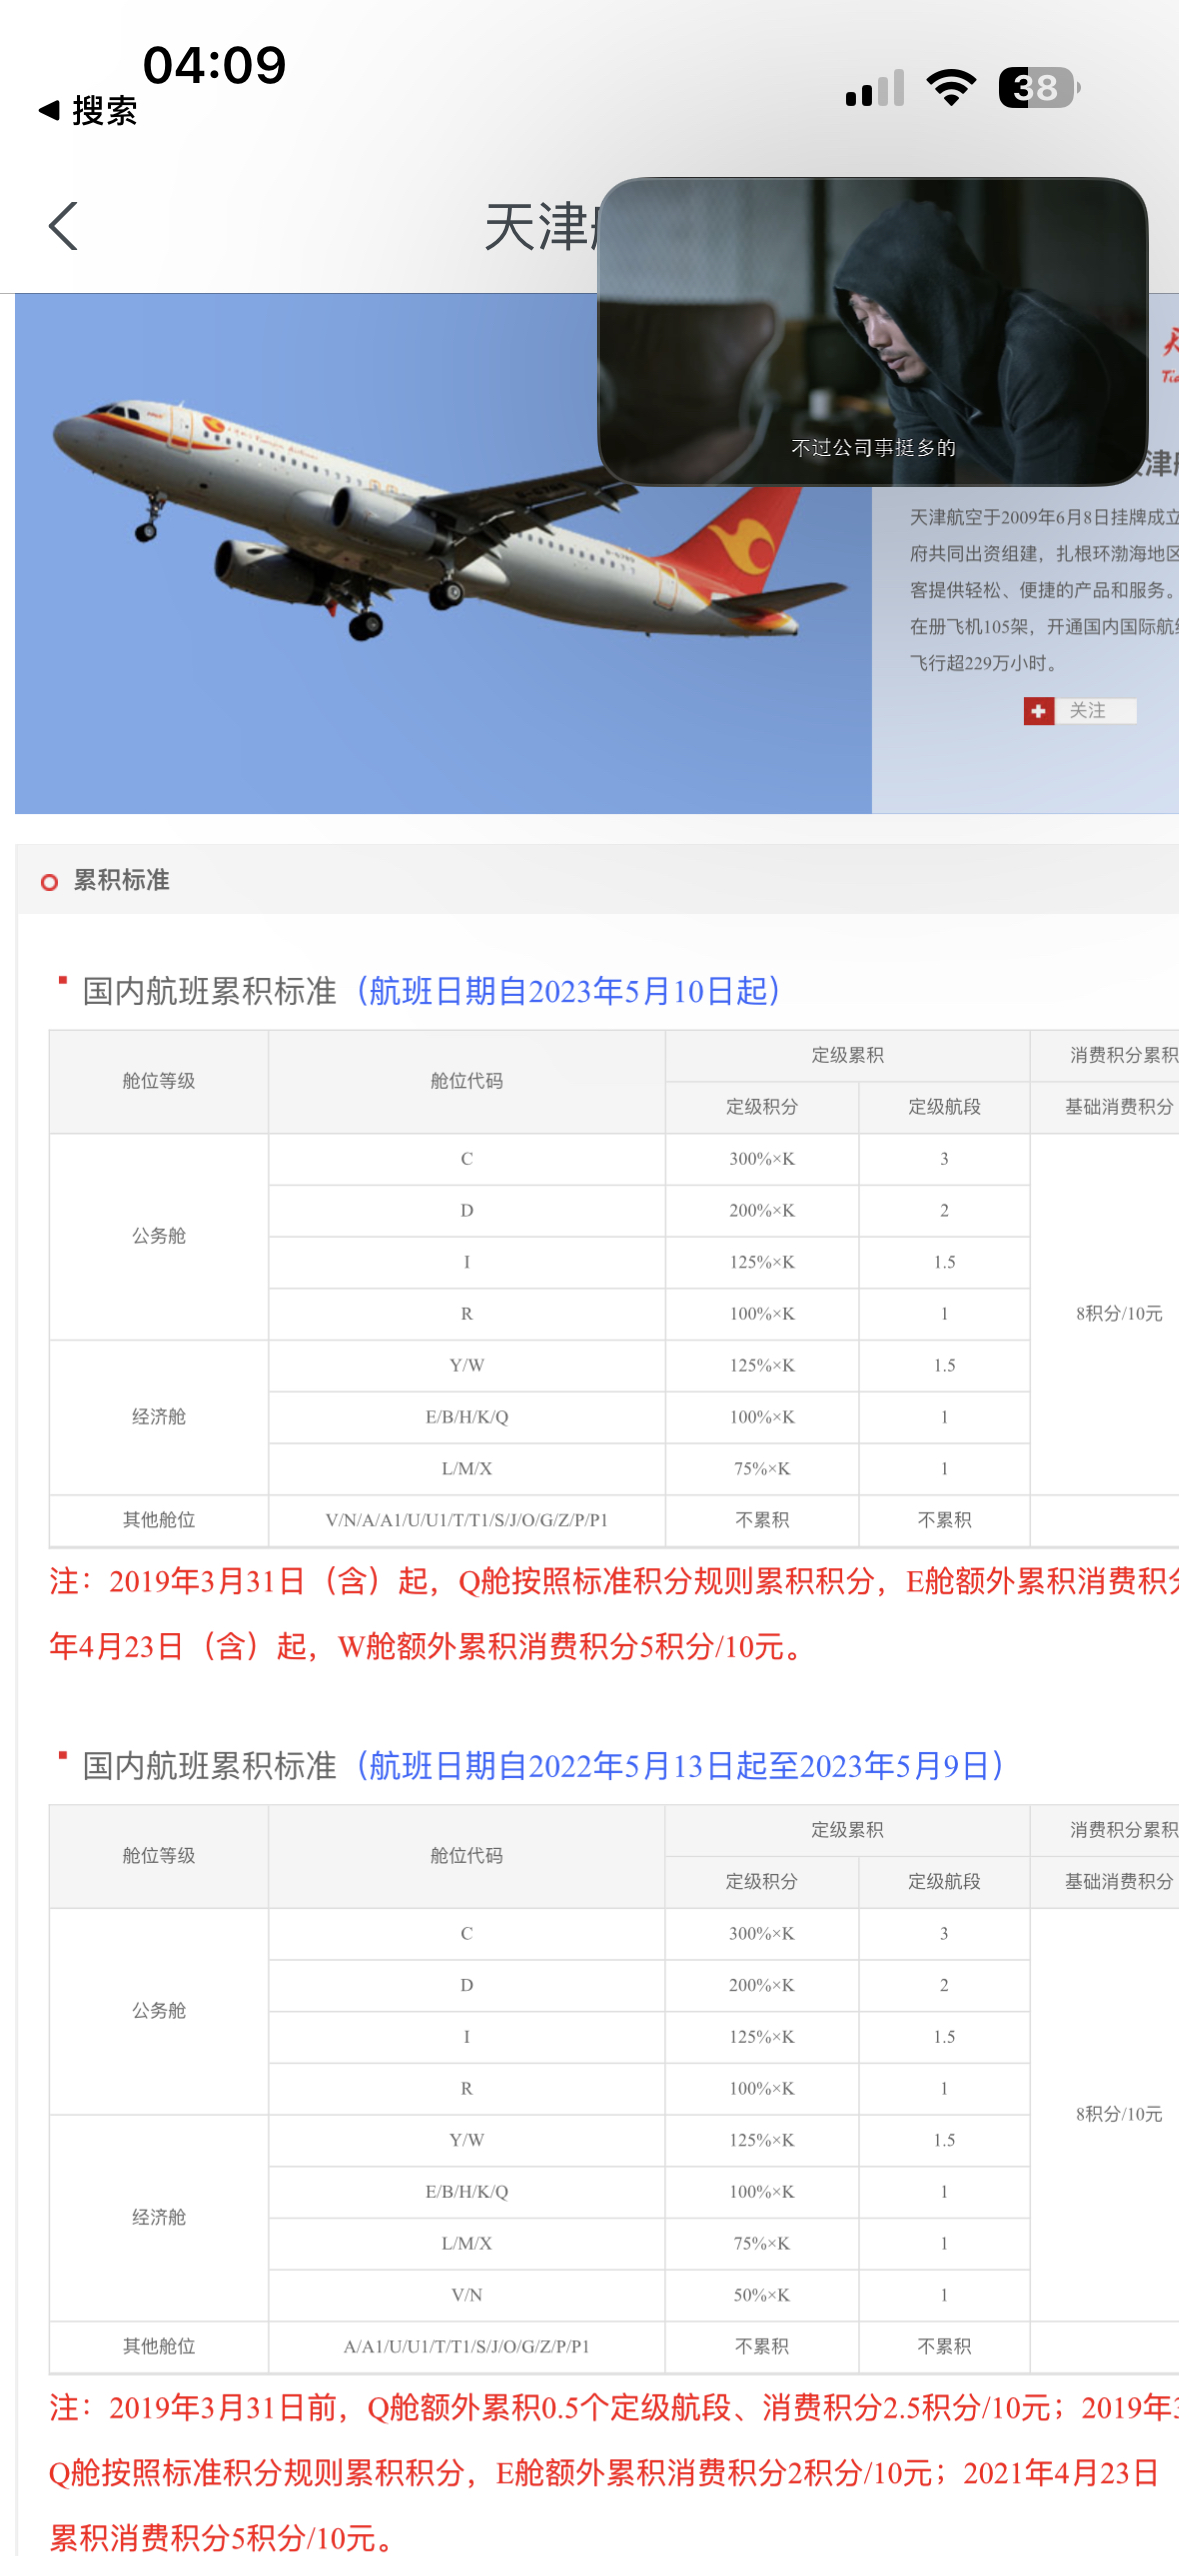The image size is (1179, 2556).
Task: Tap the E/B/H/K/Q cabin code in the 2023 table
Action: (x=467, y=1417)
